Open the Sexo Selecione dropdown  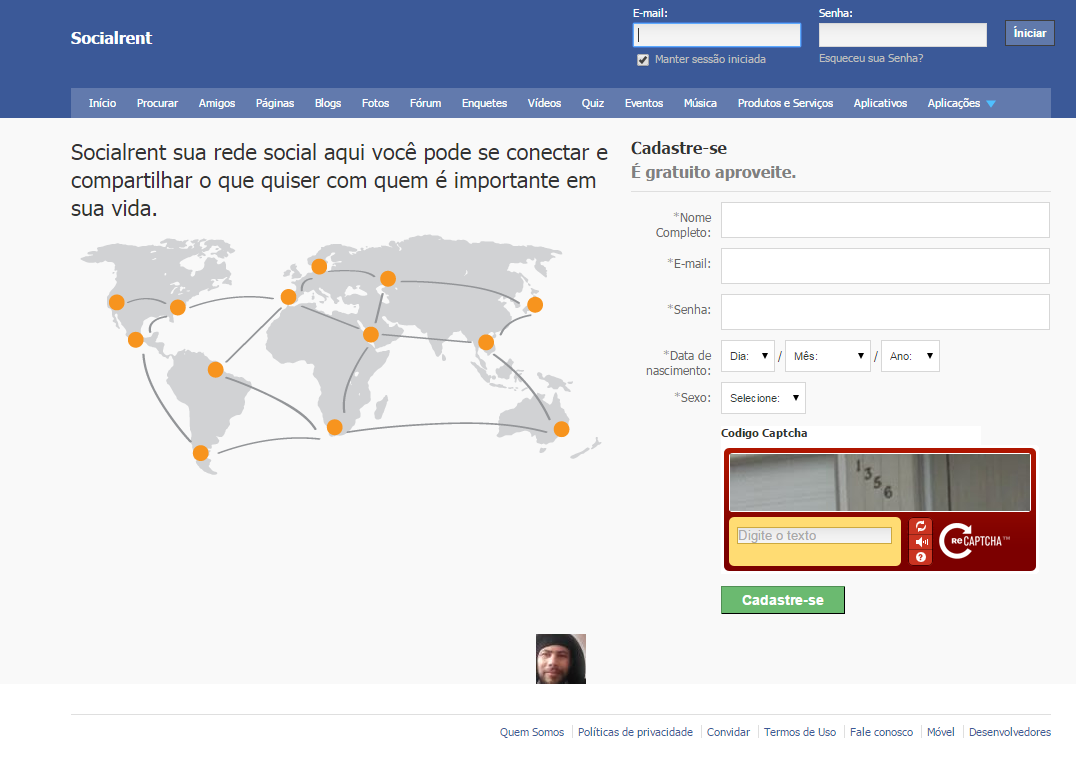pyautogui.click(x=762, y=398)
